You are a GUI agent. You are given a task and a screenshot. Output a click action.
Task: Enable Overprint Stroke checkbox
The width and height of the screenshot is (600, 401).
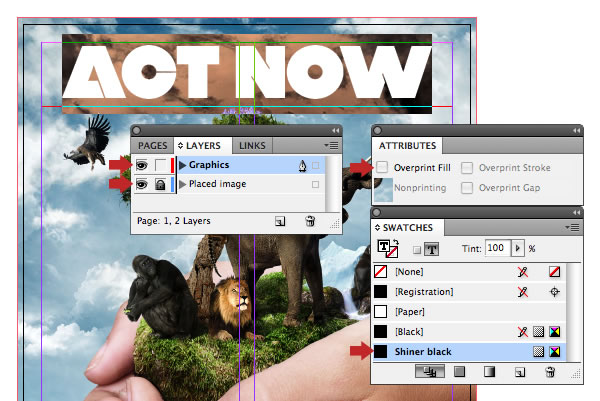click(467, 168)
